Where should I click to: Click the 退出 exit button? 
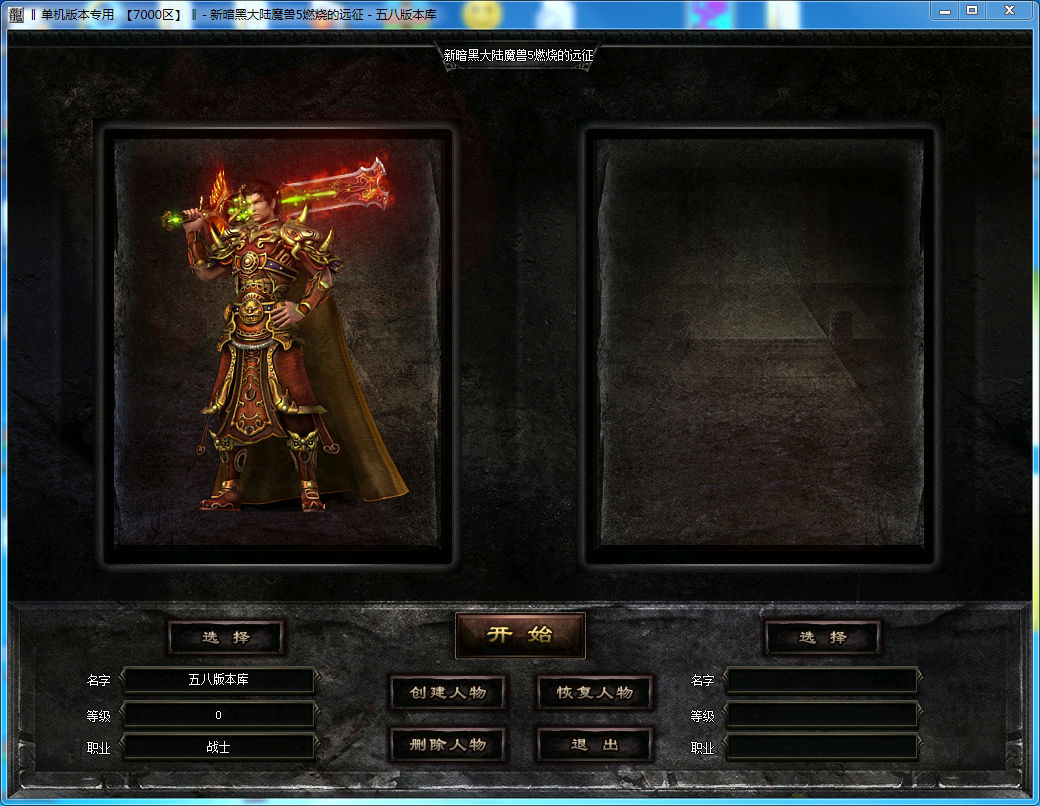[594, 744]
